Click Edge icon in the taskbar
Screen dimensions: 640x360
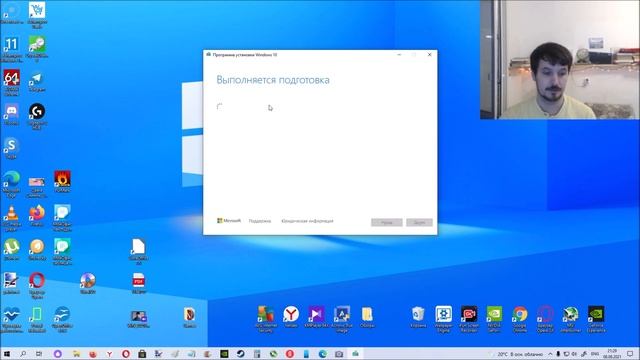coord(322,354)
